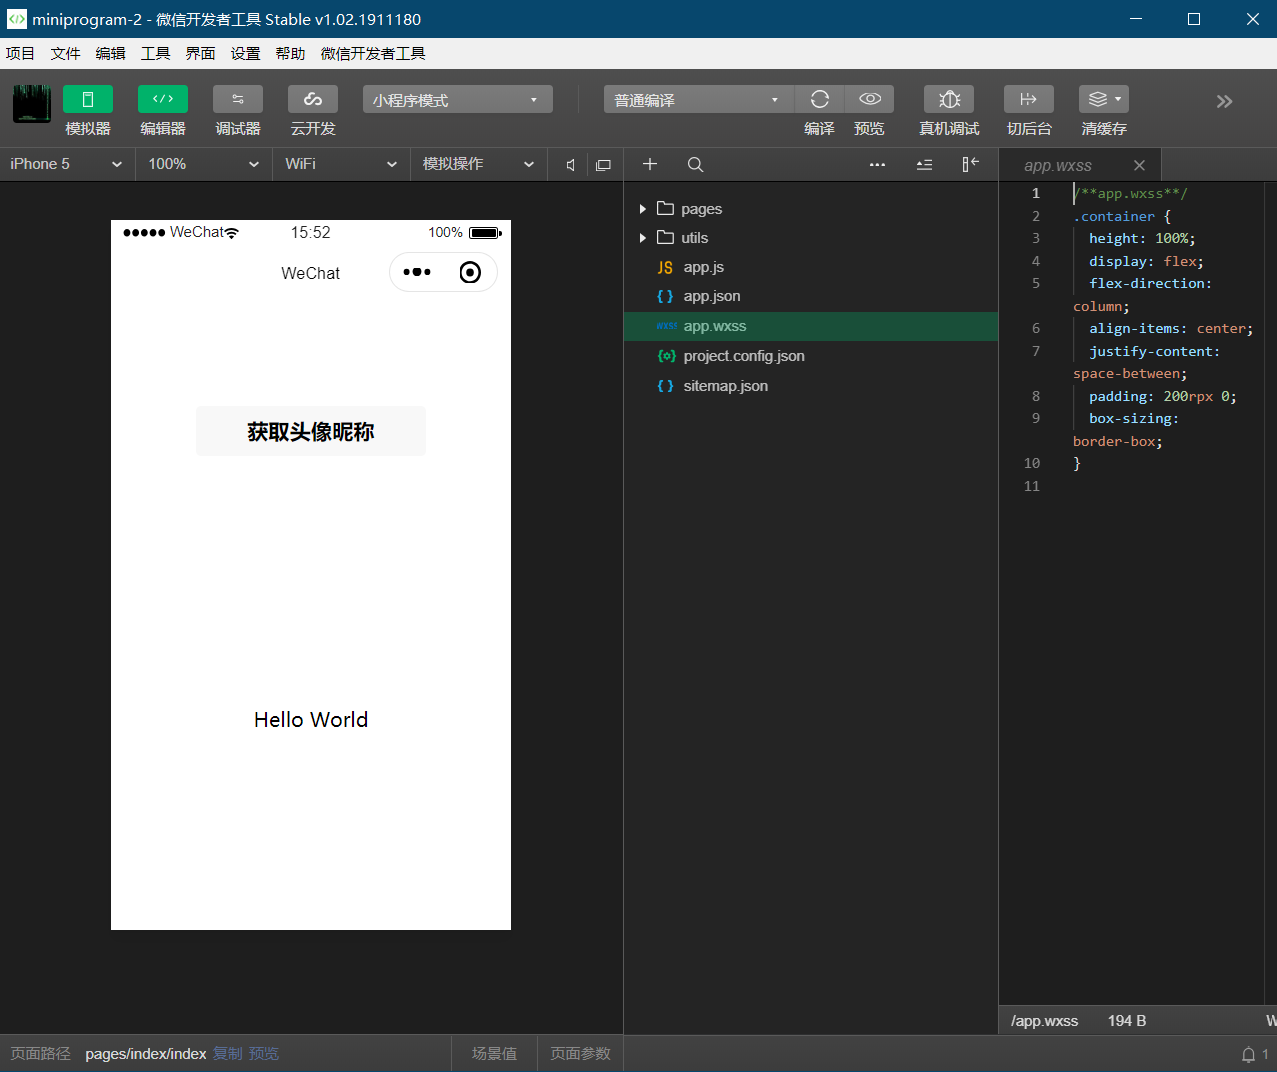This screenshot has height=1072, width=1277.
Task: Toggle the debugger panel button
Action: click(x=238, y=99)
